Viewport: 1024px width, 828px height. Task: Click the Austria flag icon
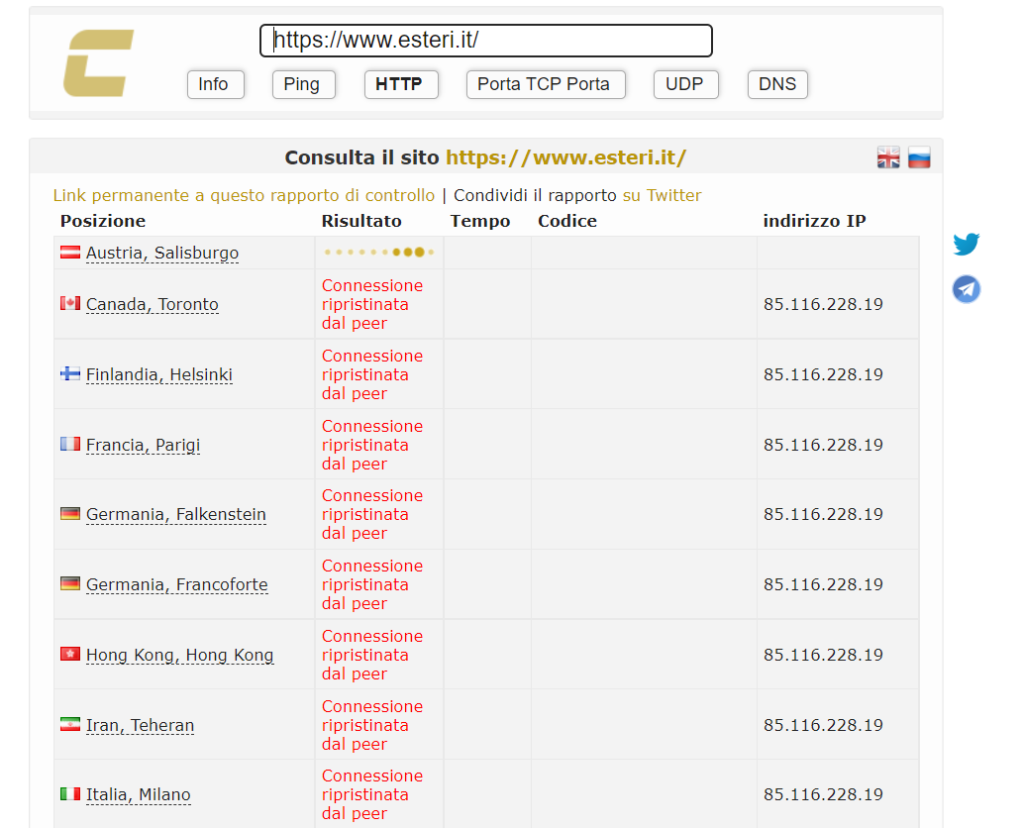click(x=70, y=253)
